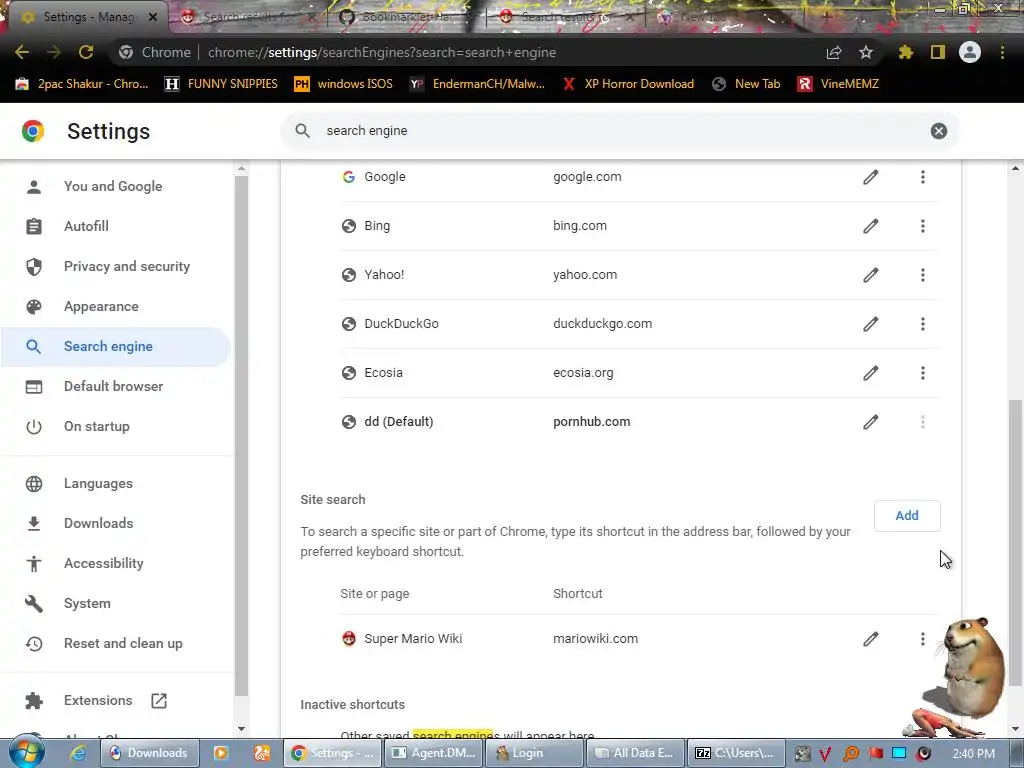This screenshot has height=768, width=1024.
Task: Click the address bar URL
Action: [382, 52]
